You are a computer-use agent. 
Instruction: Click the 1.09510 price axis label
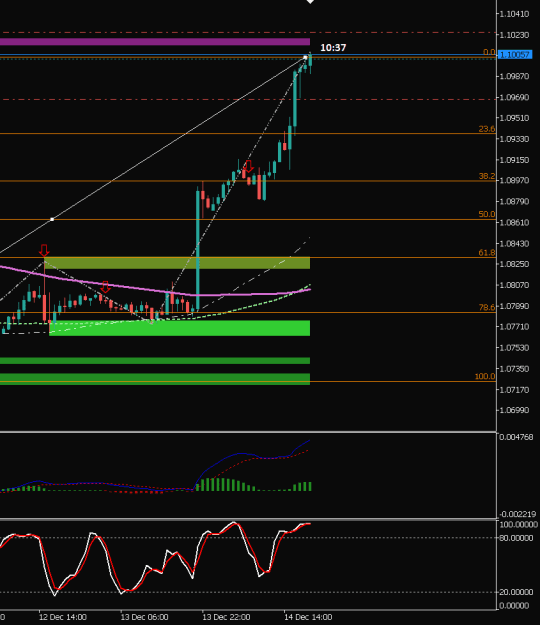[x=514, y=118]
